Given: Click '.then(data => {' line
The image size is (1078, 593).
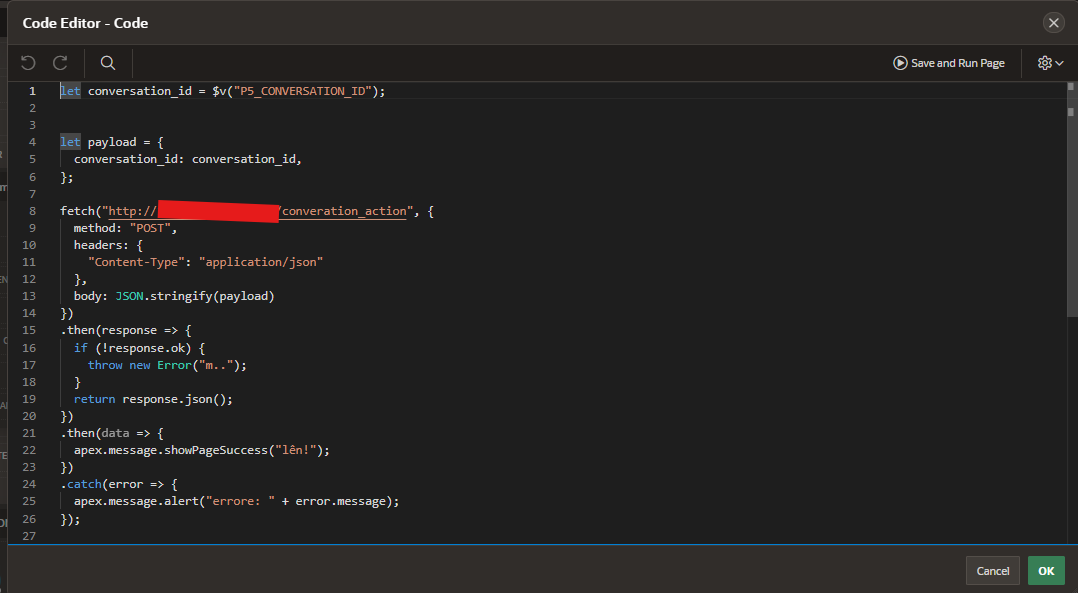Looking at the screenshot, I should (x=112, y=433).
